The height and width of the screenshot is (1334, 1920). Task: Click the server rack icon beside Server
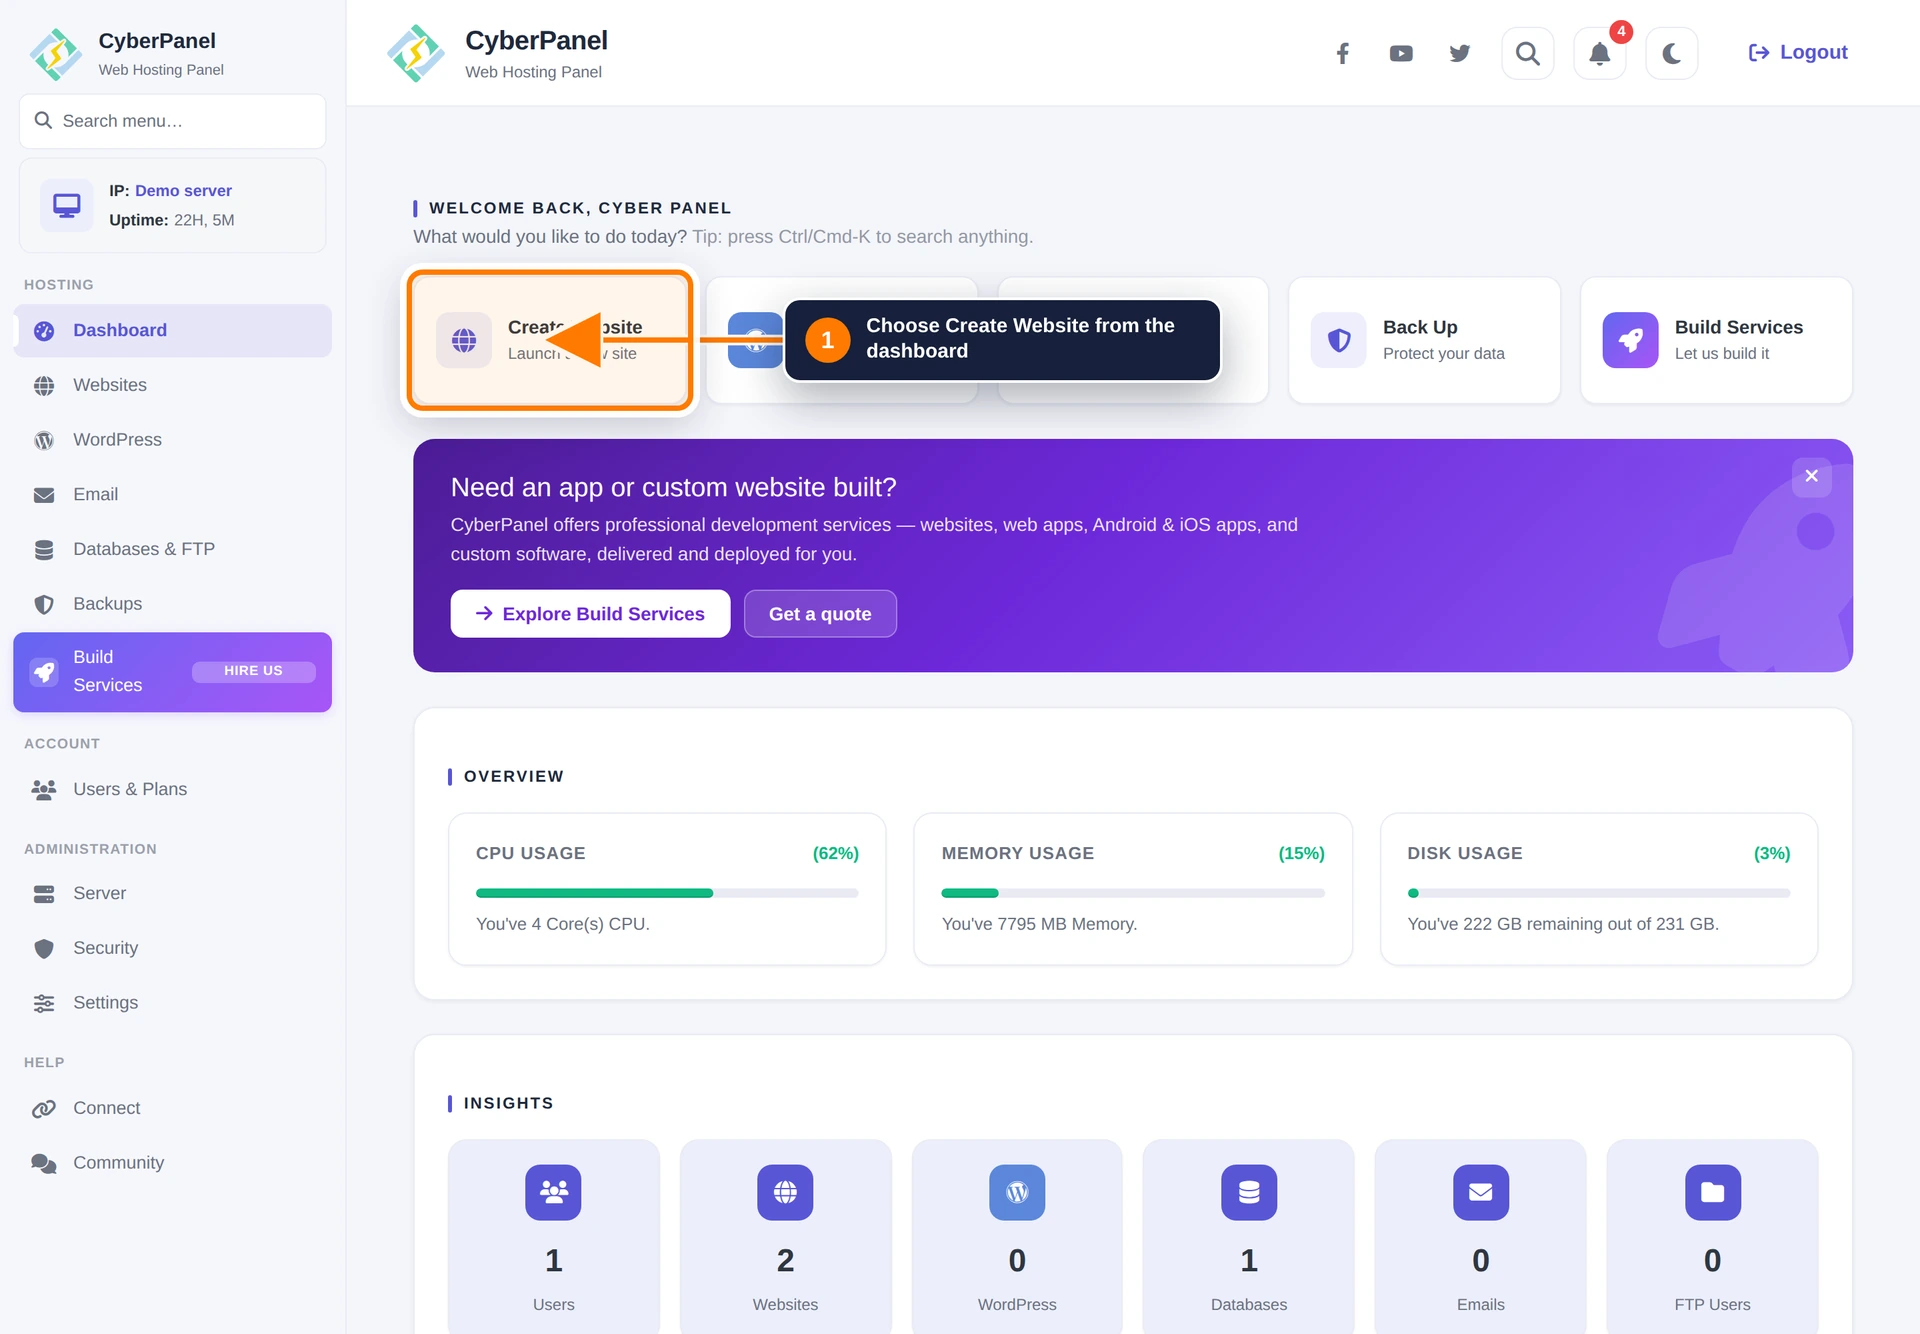pyautogui.click(x=44, y=894)
